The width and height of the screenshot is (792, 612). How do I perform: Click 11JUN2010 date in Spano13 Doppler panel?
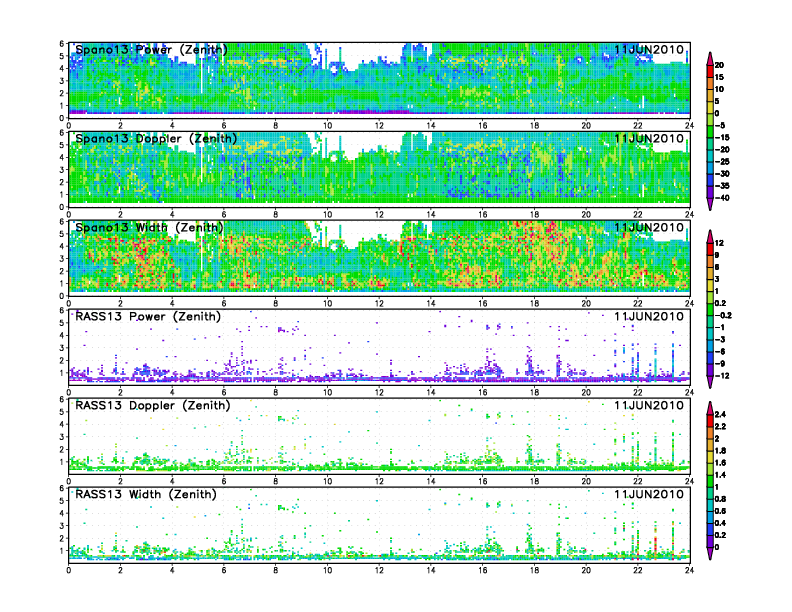[x=649, y=138]
